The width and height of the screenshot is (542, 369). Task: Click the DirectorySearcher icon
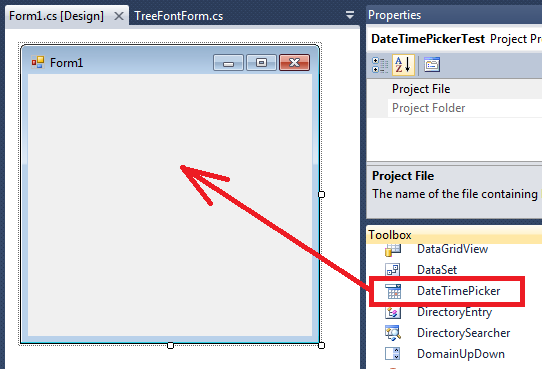point(393,333)
